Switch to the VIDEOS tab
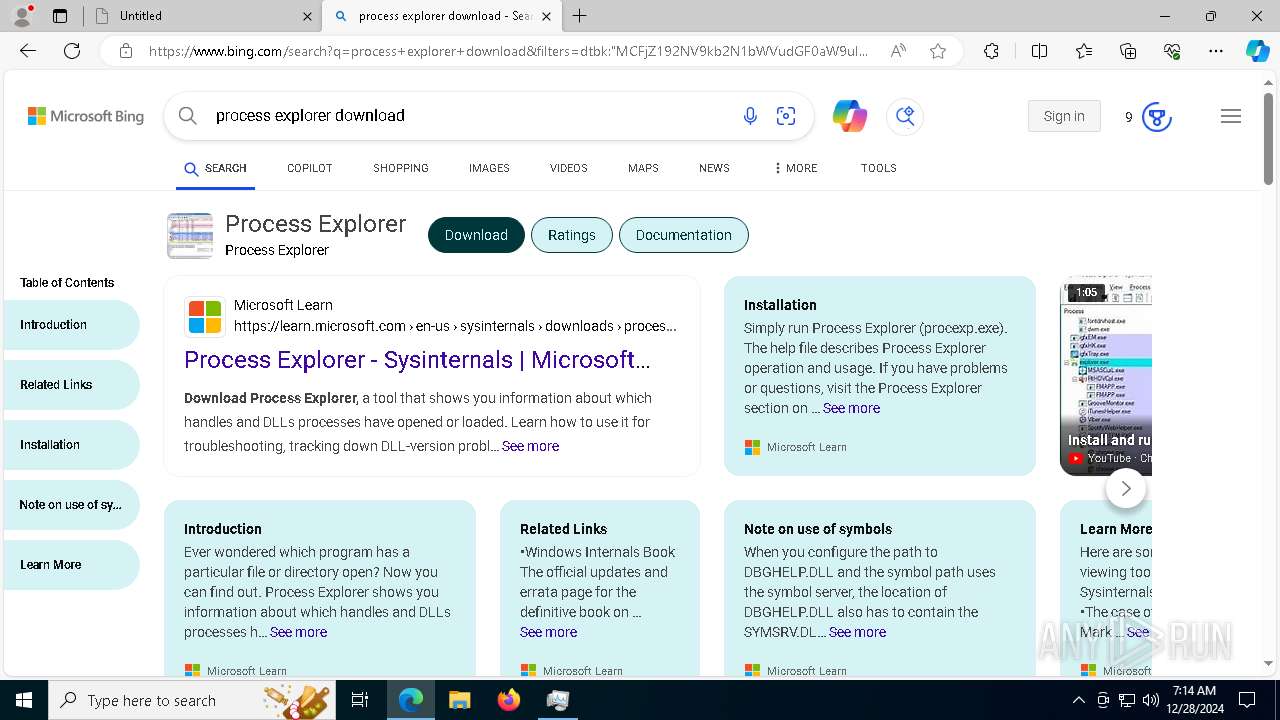 [x=568, y=168]
